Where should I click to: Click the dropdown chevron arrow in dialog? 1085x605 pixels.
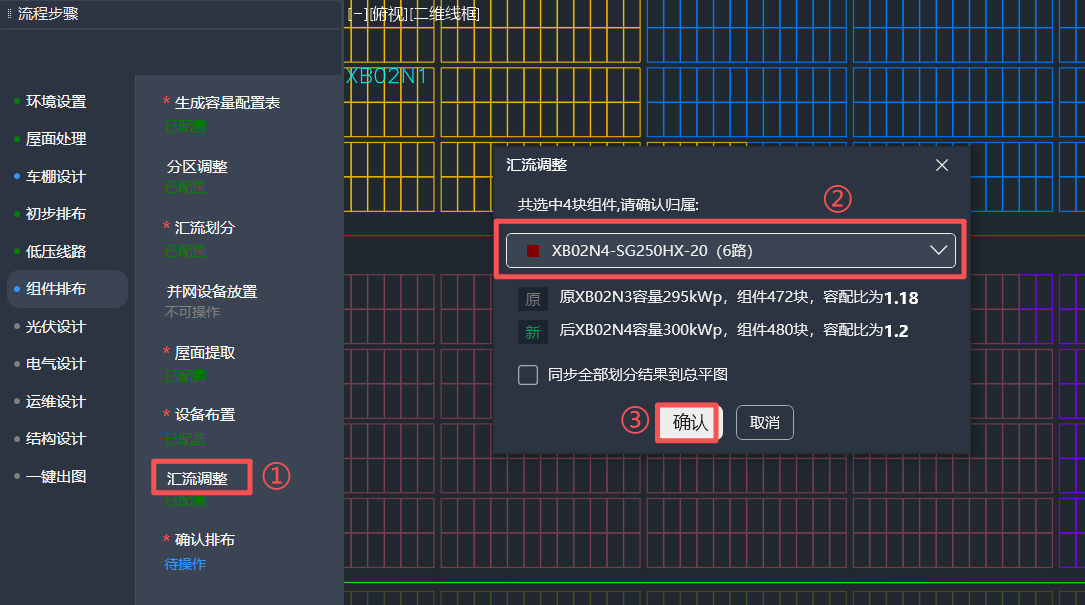point(938,250)
